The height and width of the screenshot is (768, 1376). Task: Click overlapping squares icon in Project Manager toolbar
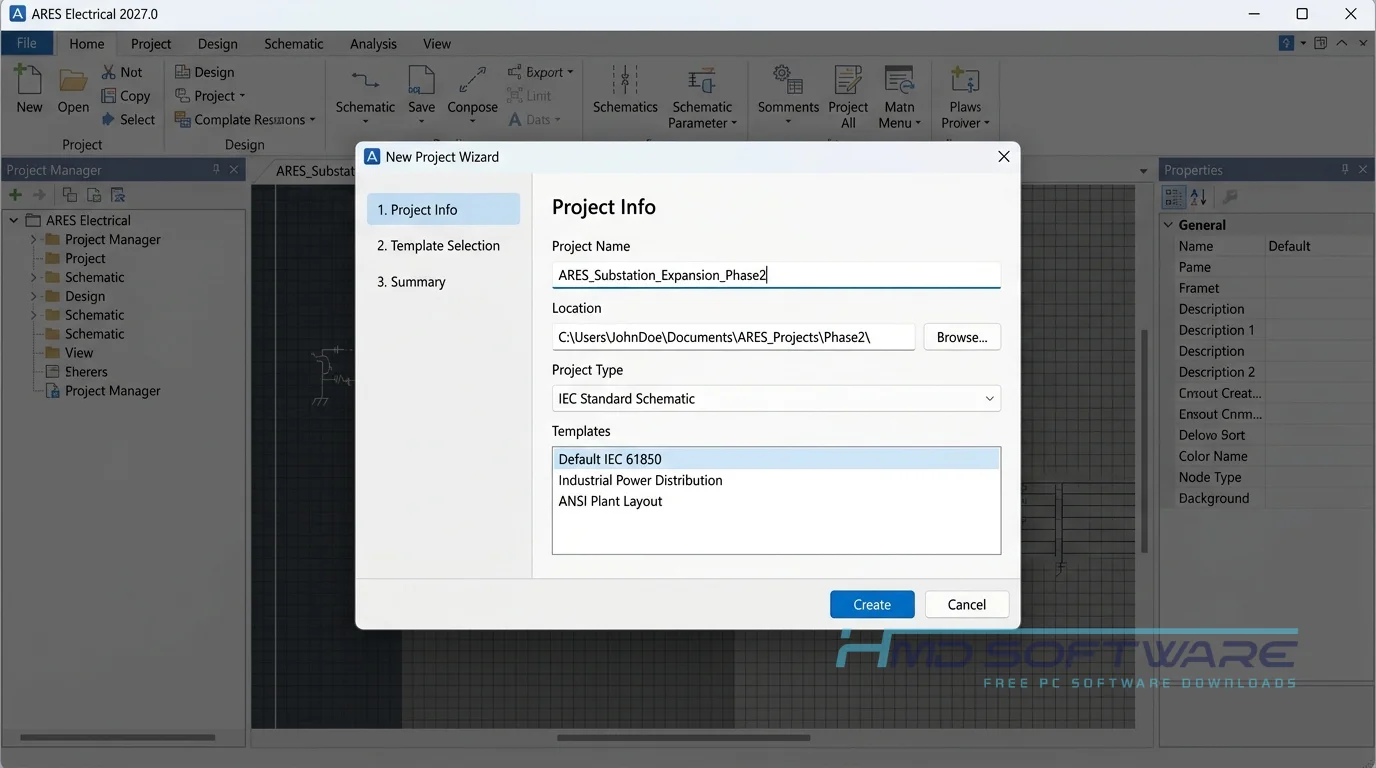coord(69,195)
